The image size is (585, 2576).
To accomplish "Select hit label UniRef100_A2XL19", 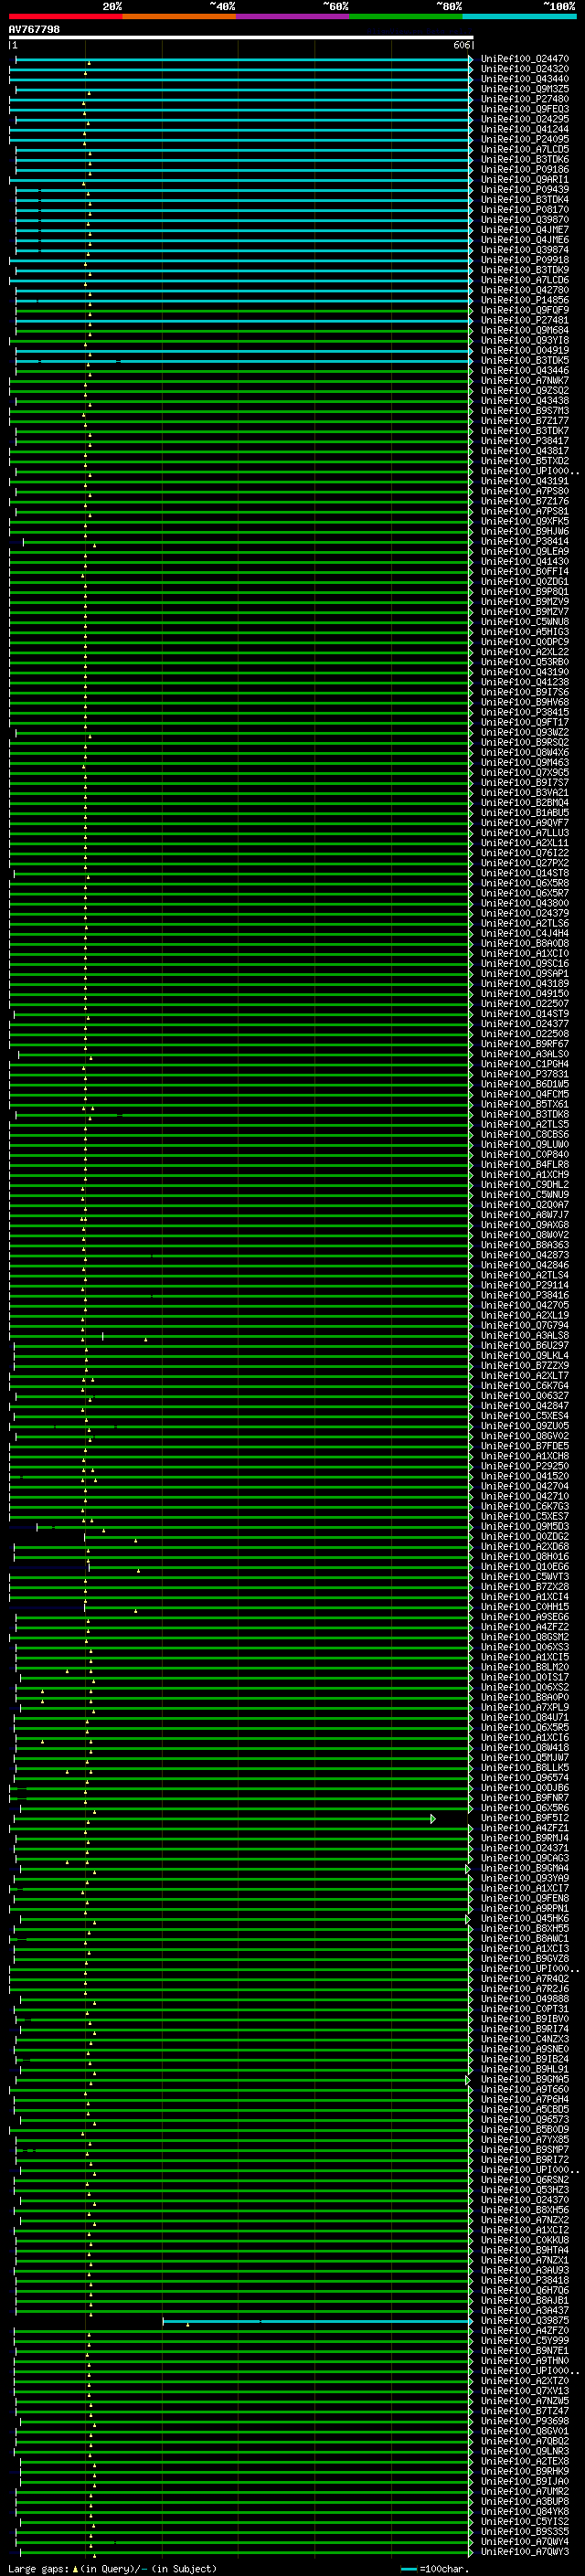I will pos(525,1315).
